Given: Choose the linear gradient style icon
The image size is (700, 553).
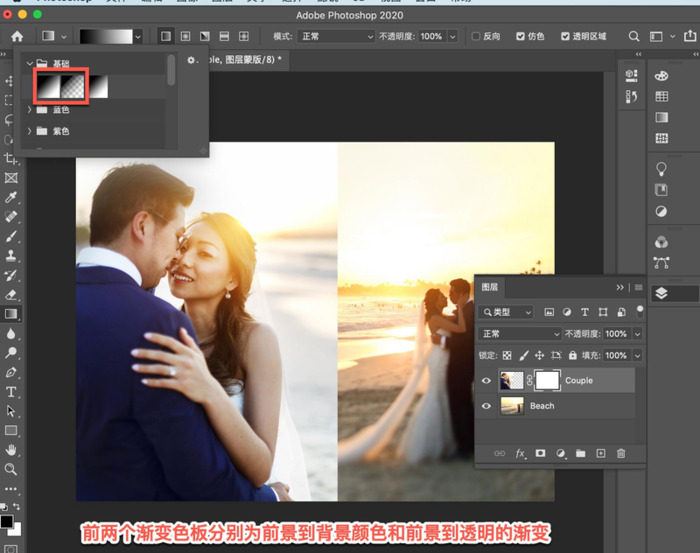Looking at the screenshot, I should click(166, 36).
